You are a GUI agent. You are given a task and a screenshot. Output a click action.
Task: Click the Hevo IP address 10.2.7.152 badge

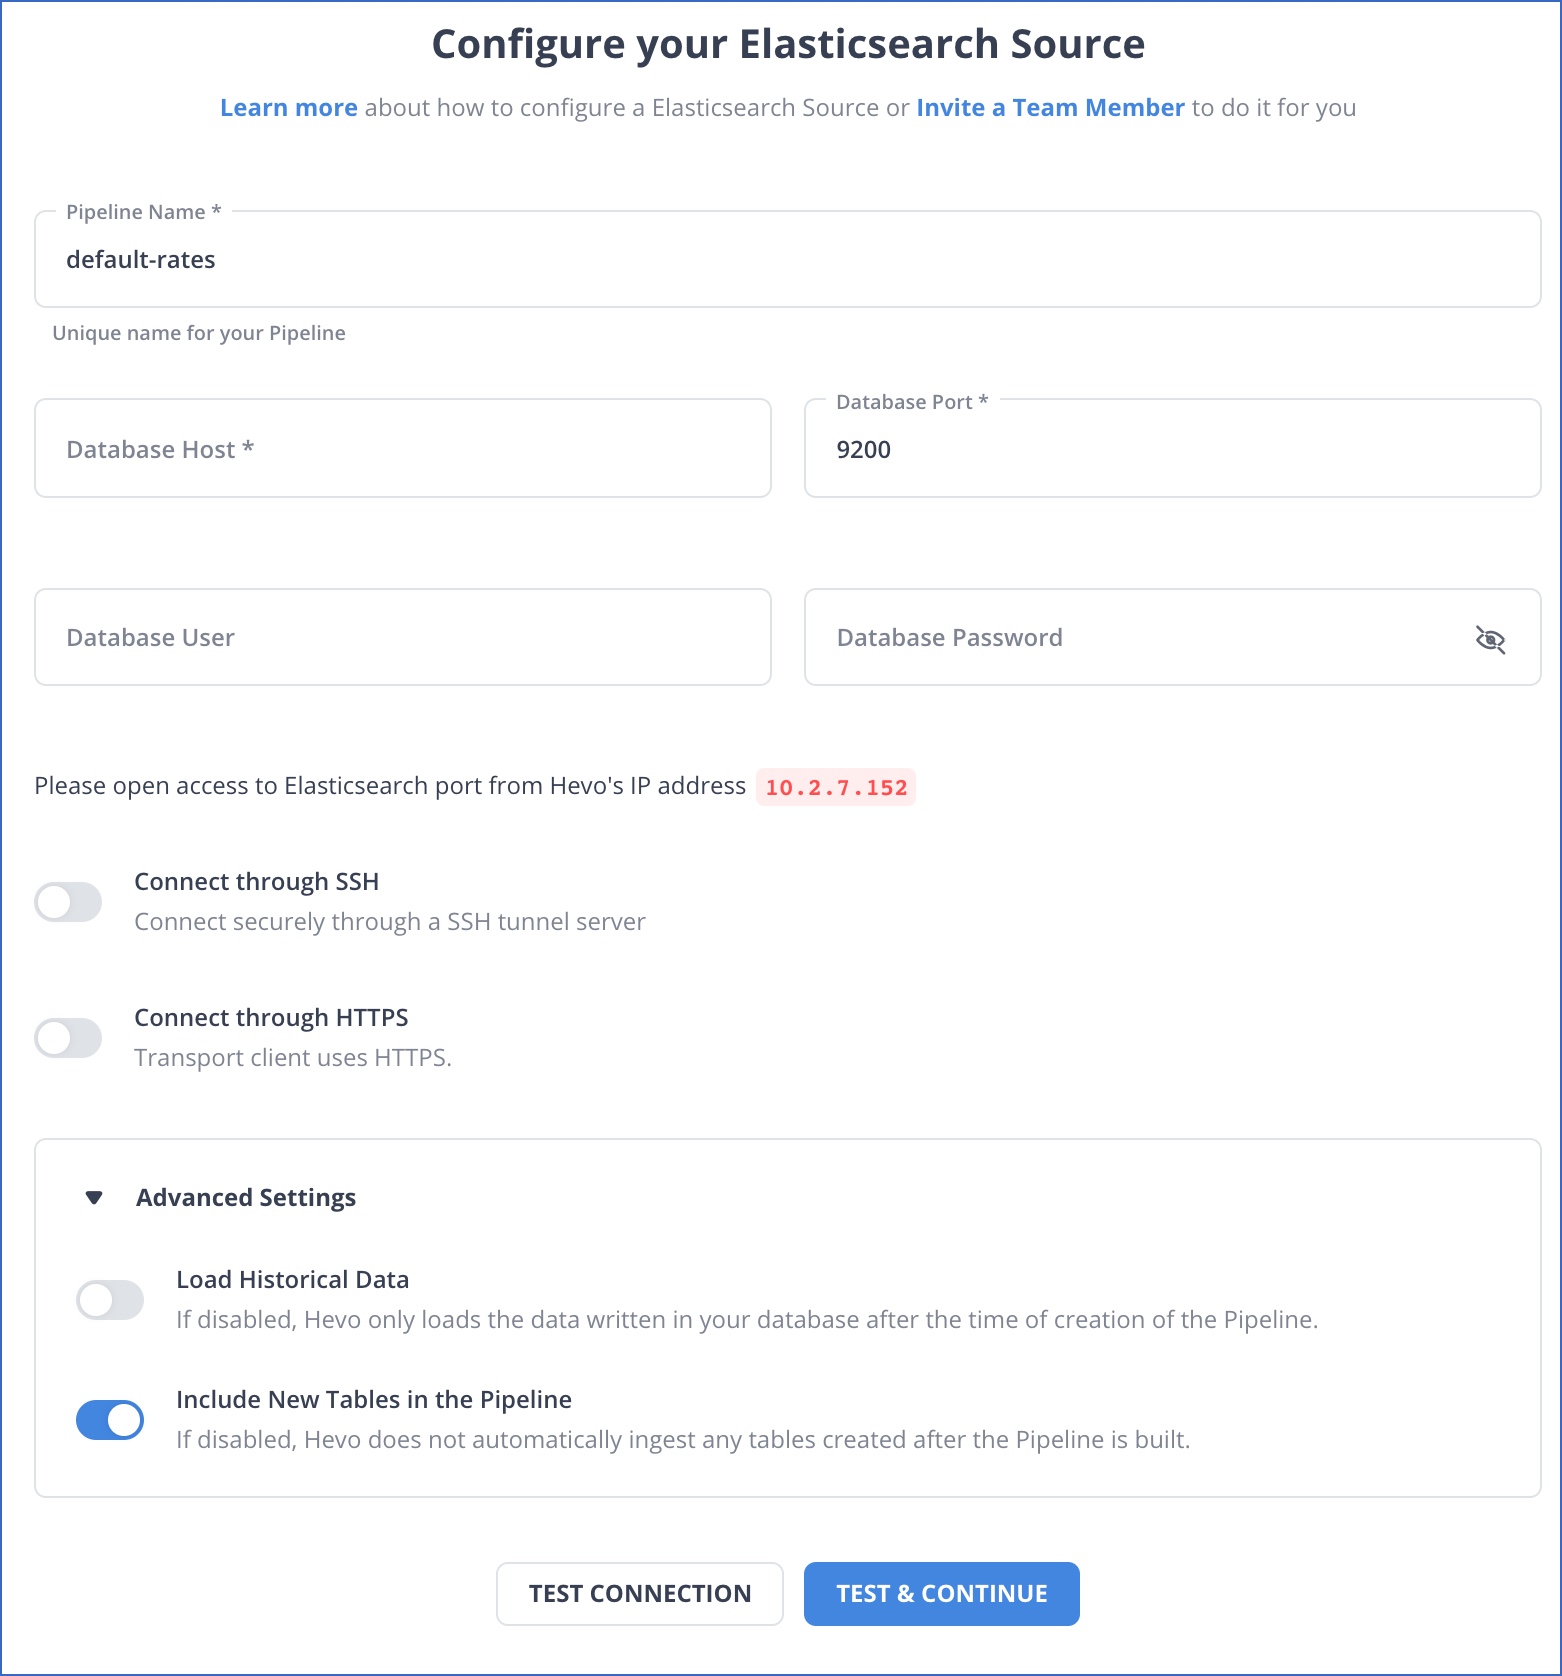836,787
